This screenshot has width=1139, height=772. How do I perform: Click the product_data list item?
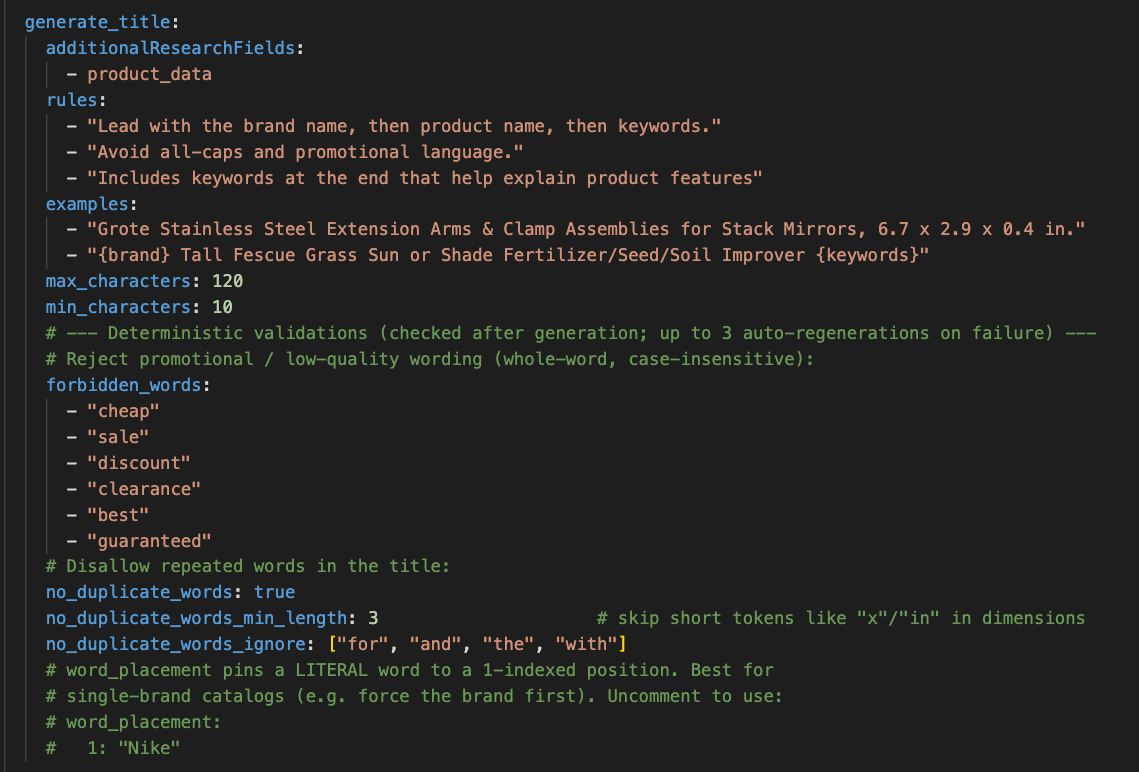pos(149,75)
